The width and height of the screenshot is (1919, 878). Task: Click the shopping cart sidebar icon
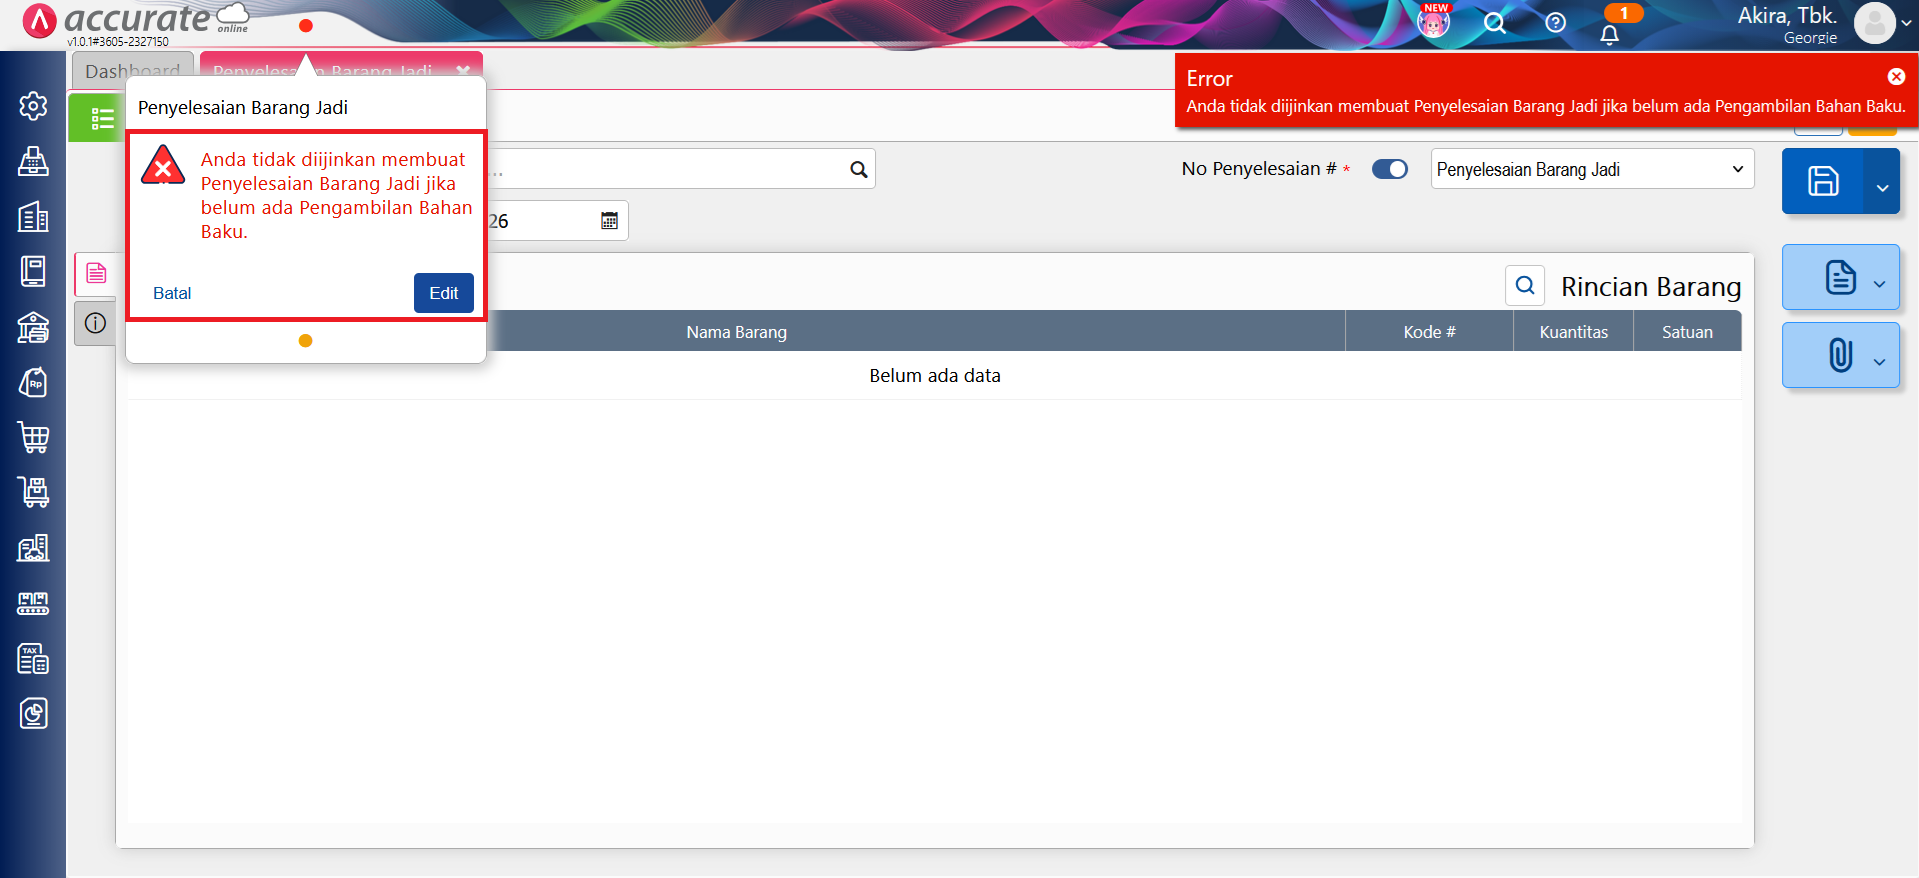tap(33, 437)
